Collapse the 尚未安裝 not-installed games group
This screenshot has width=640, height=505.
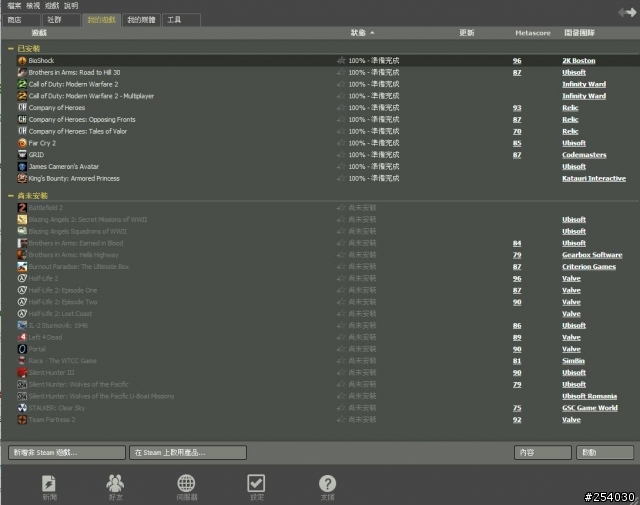click(11, 196)
